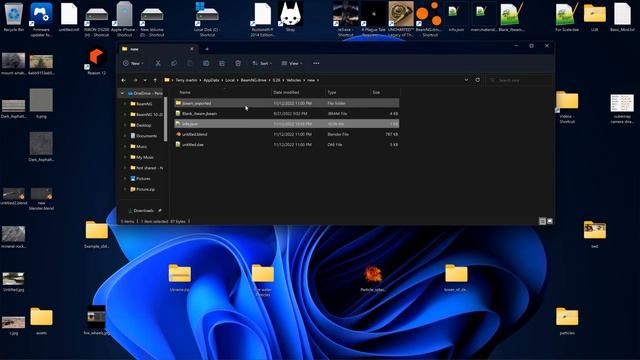Sort by Date modified column header
640x360 pixels.
click(x=298, y=93)
